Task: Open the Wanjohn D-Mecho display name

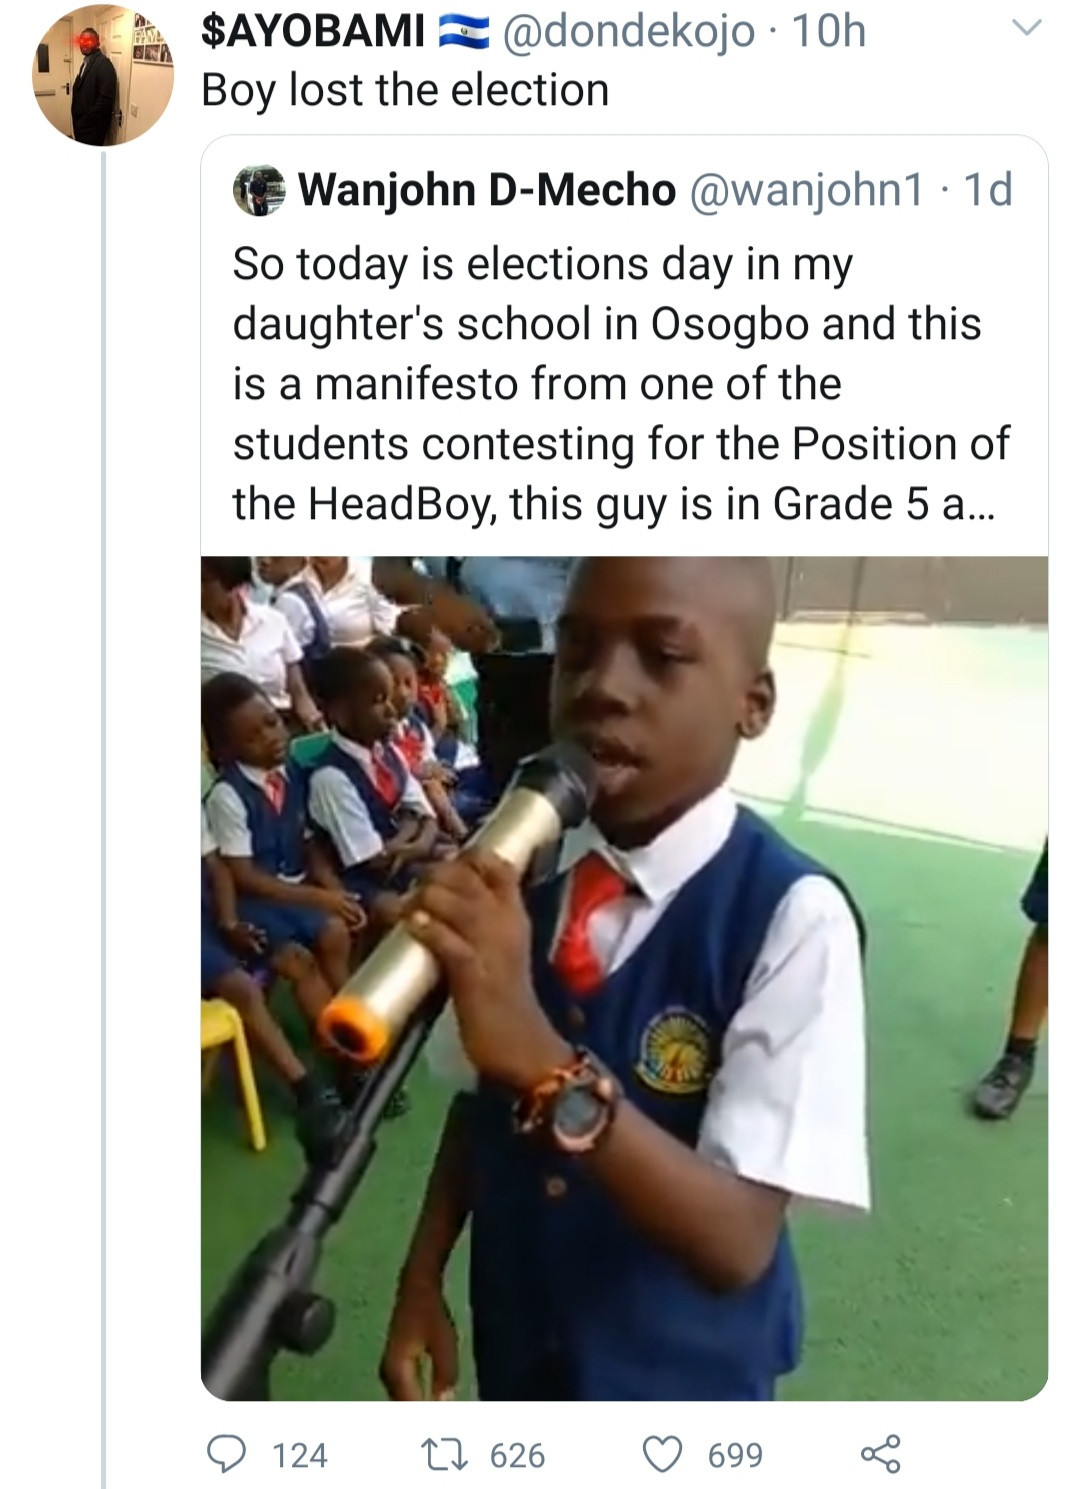Action: (487, 190)
